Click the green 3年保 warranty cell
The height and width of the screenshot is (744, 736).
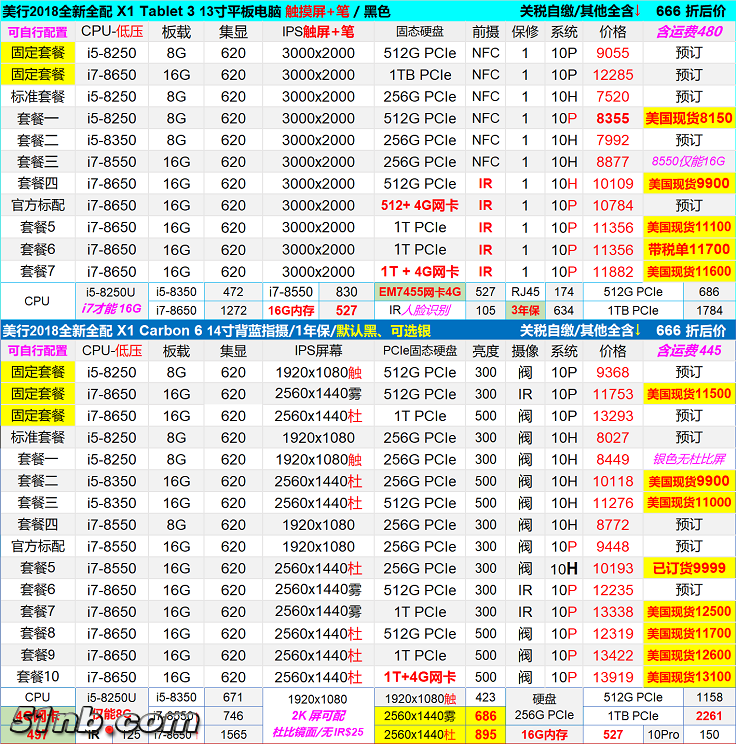[524, 310]
